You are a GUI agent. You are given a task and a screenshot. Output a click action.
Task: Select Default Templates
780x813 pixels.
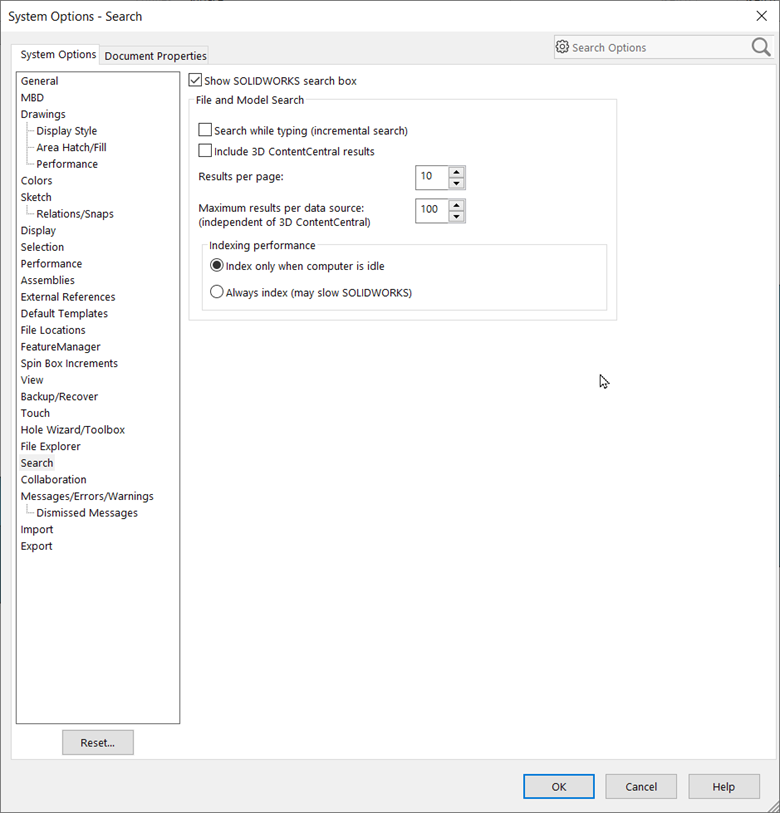(64, 313)
